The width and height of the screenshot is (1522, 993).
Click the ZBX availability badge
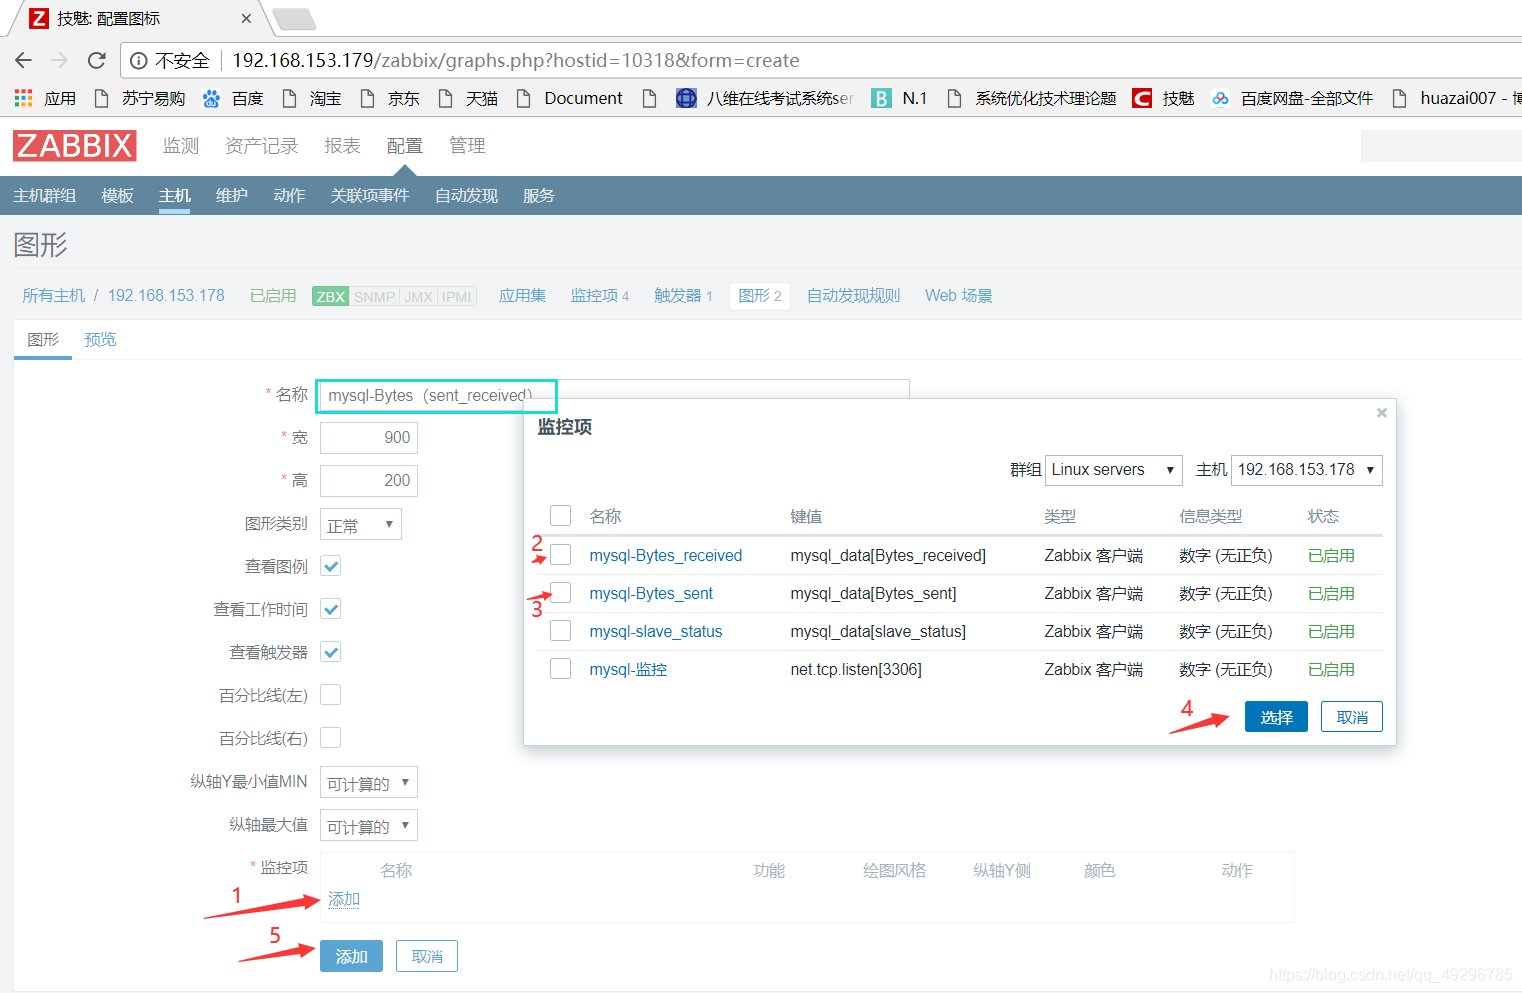(x=330, y=296)
